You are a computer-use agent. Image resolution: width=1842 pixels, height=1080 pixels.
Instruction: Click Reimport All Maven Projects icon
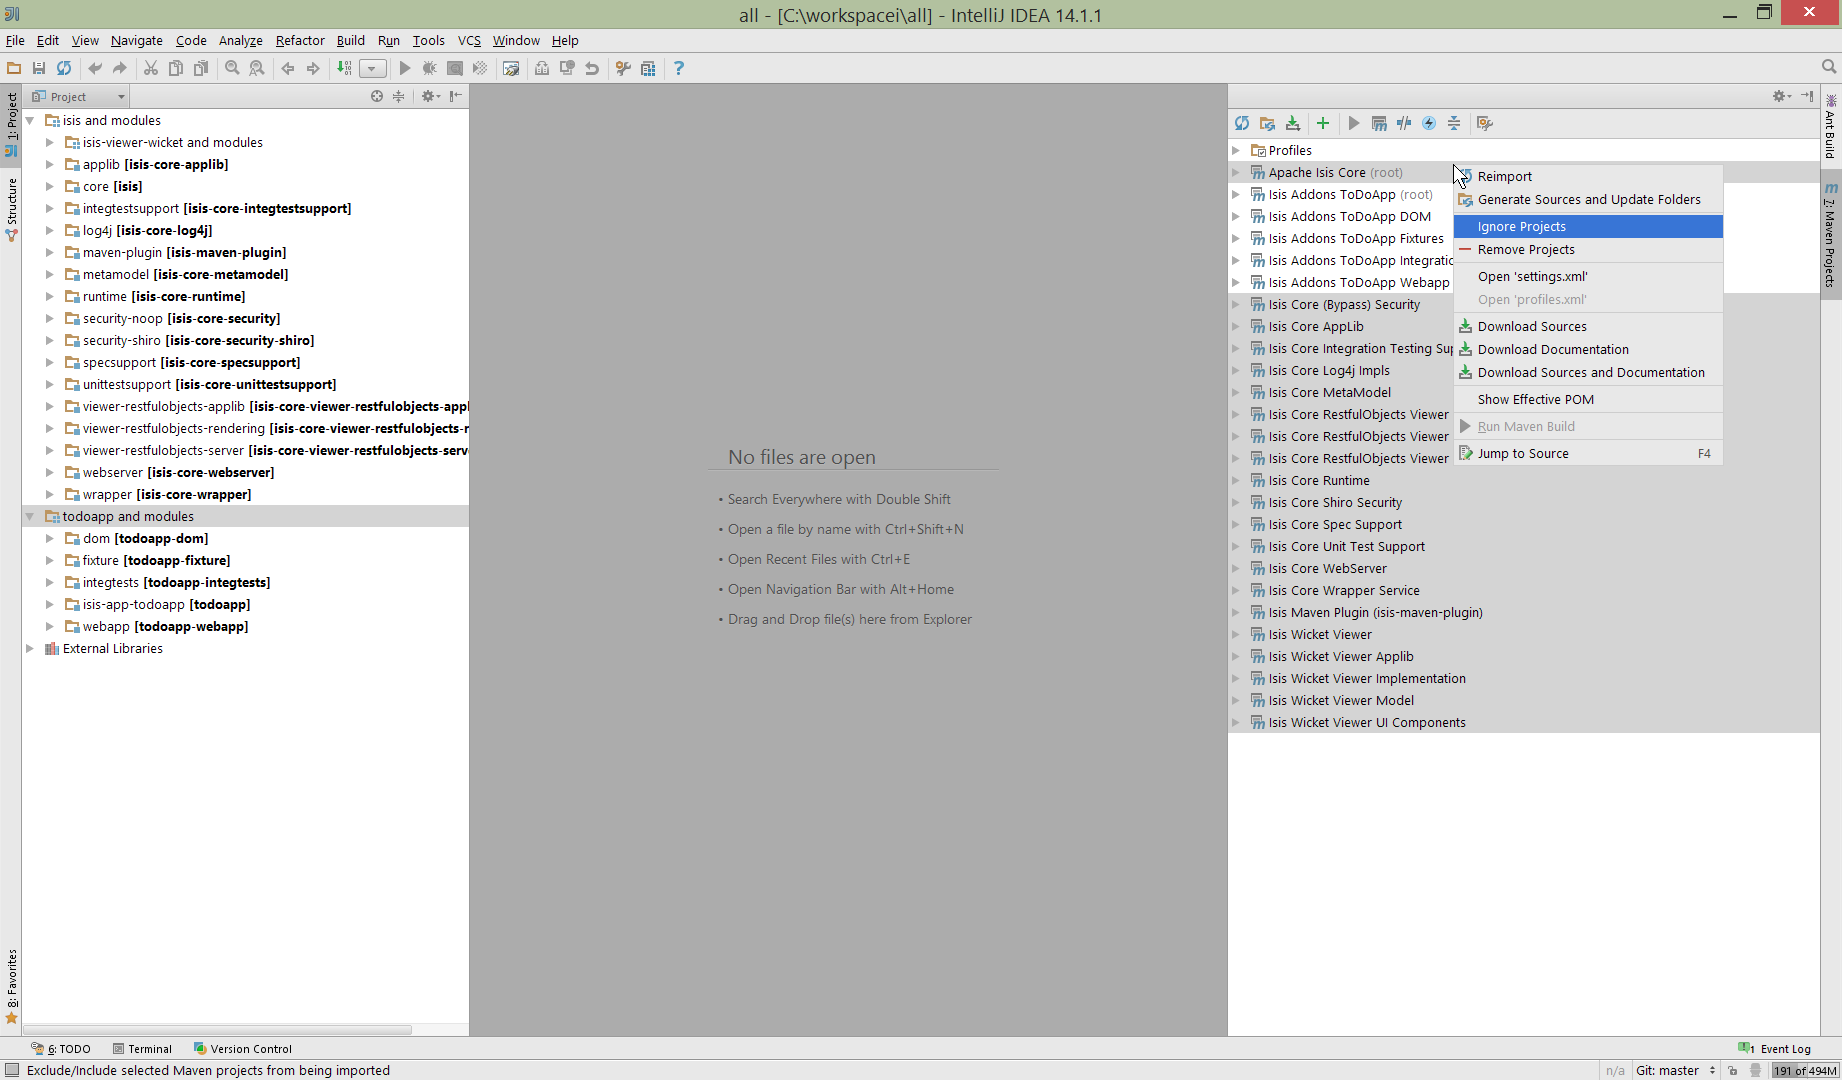pos(1242,123)
